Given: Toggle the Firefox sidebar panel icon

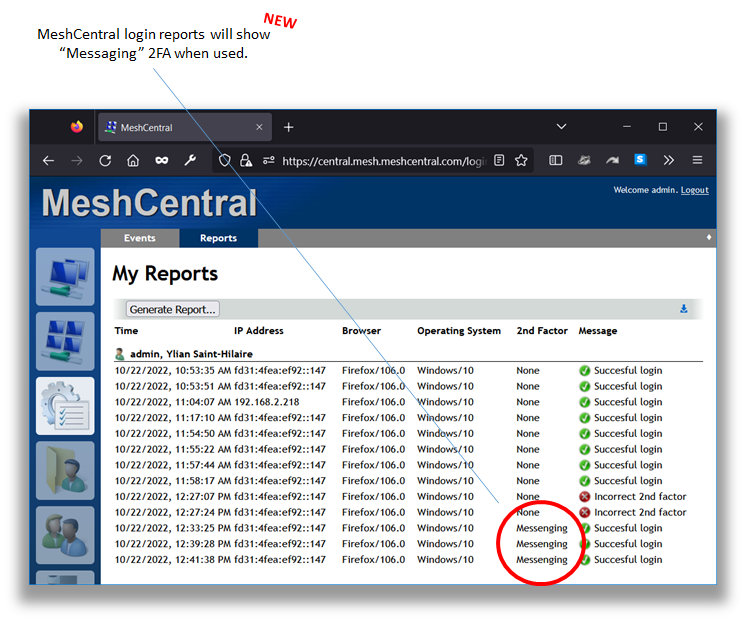Looking at the screenshot, I should (556, 160).
